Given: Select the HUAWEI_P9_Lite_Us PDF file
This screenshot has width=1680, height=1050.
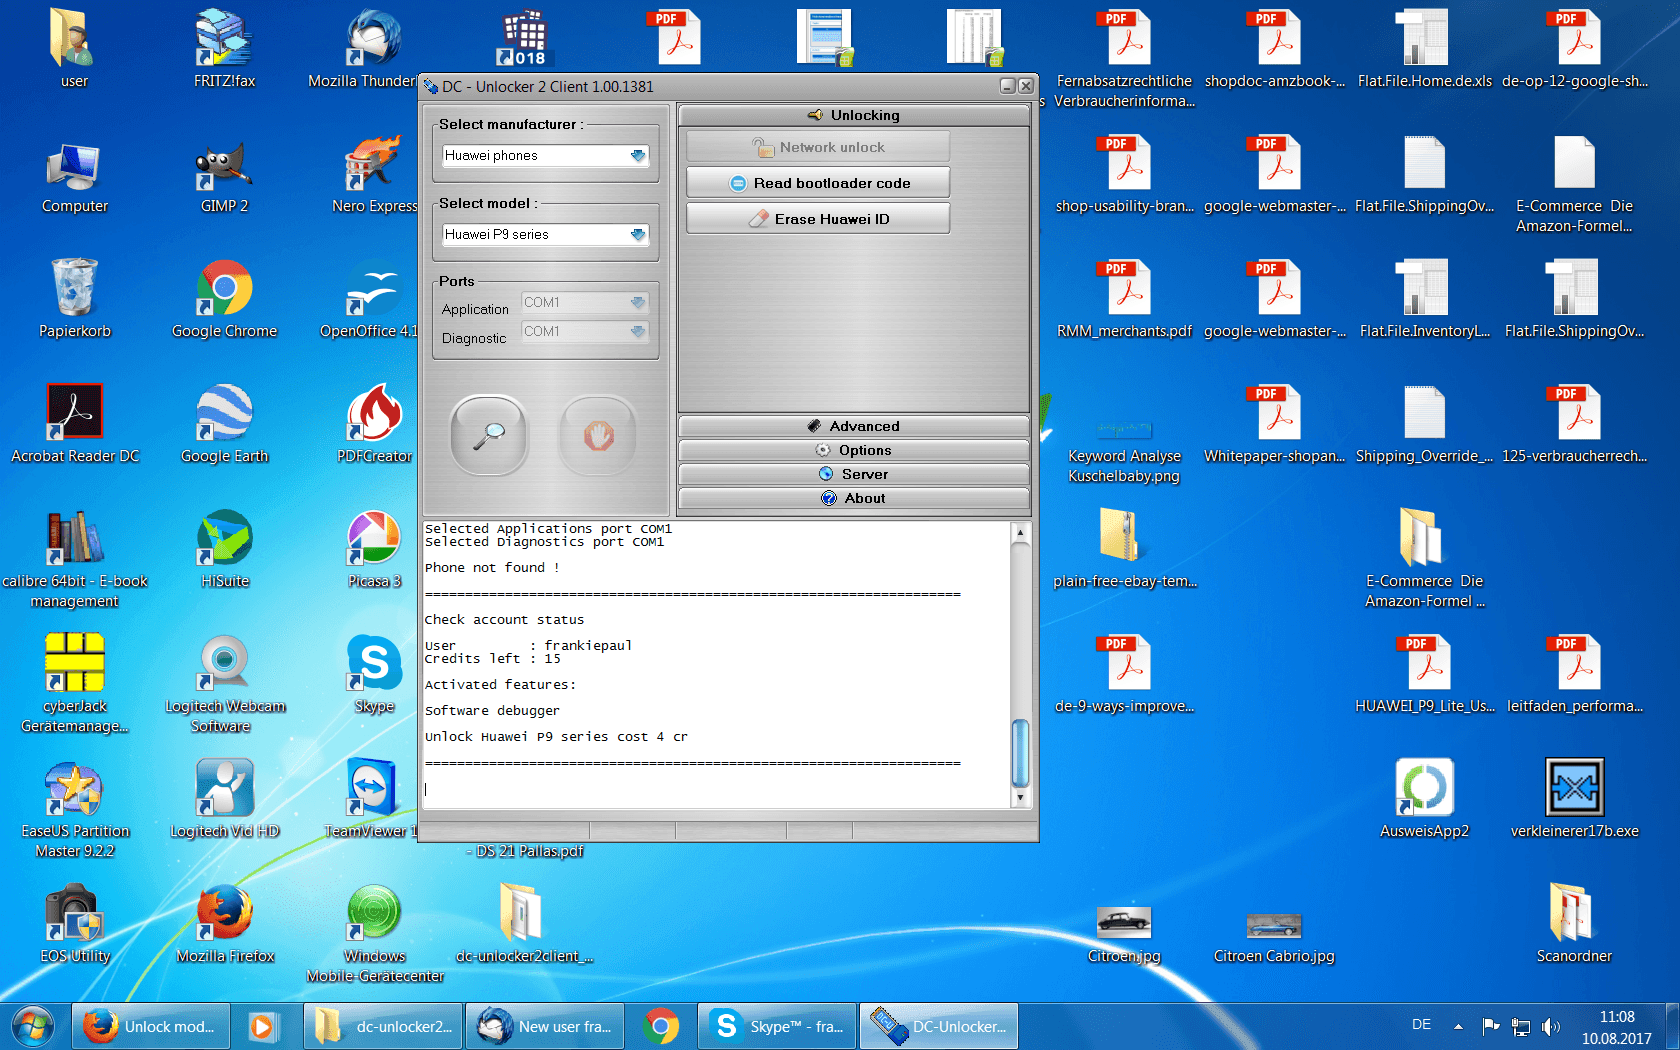Looking at the screenshot, I should pyautogui.click(x=1424, y=675).
